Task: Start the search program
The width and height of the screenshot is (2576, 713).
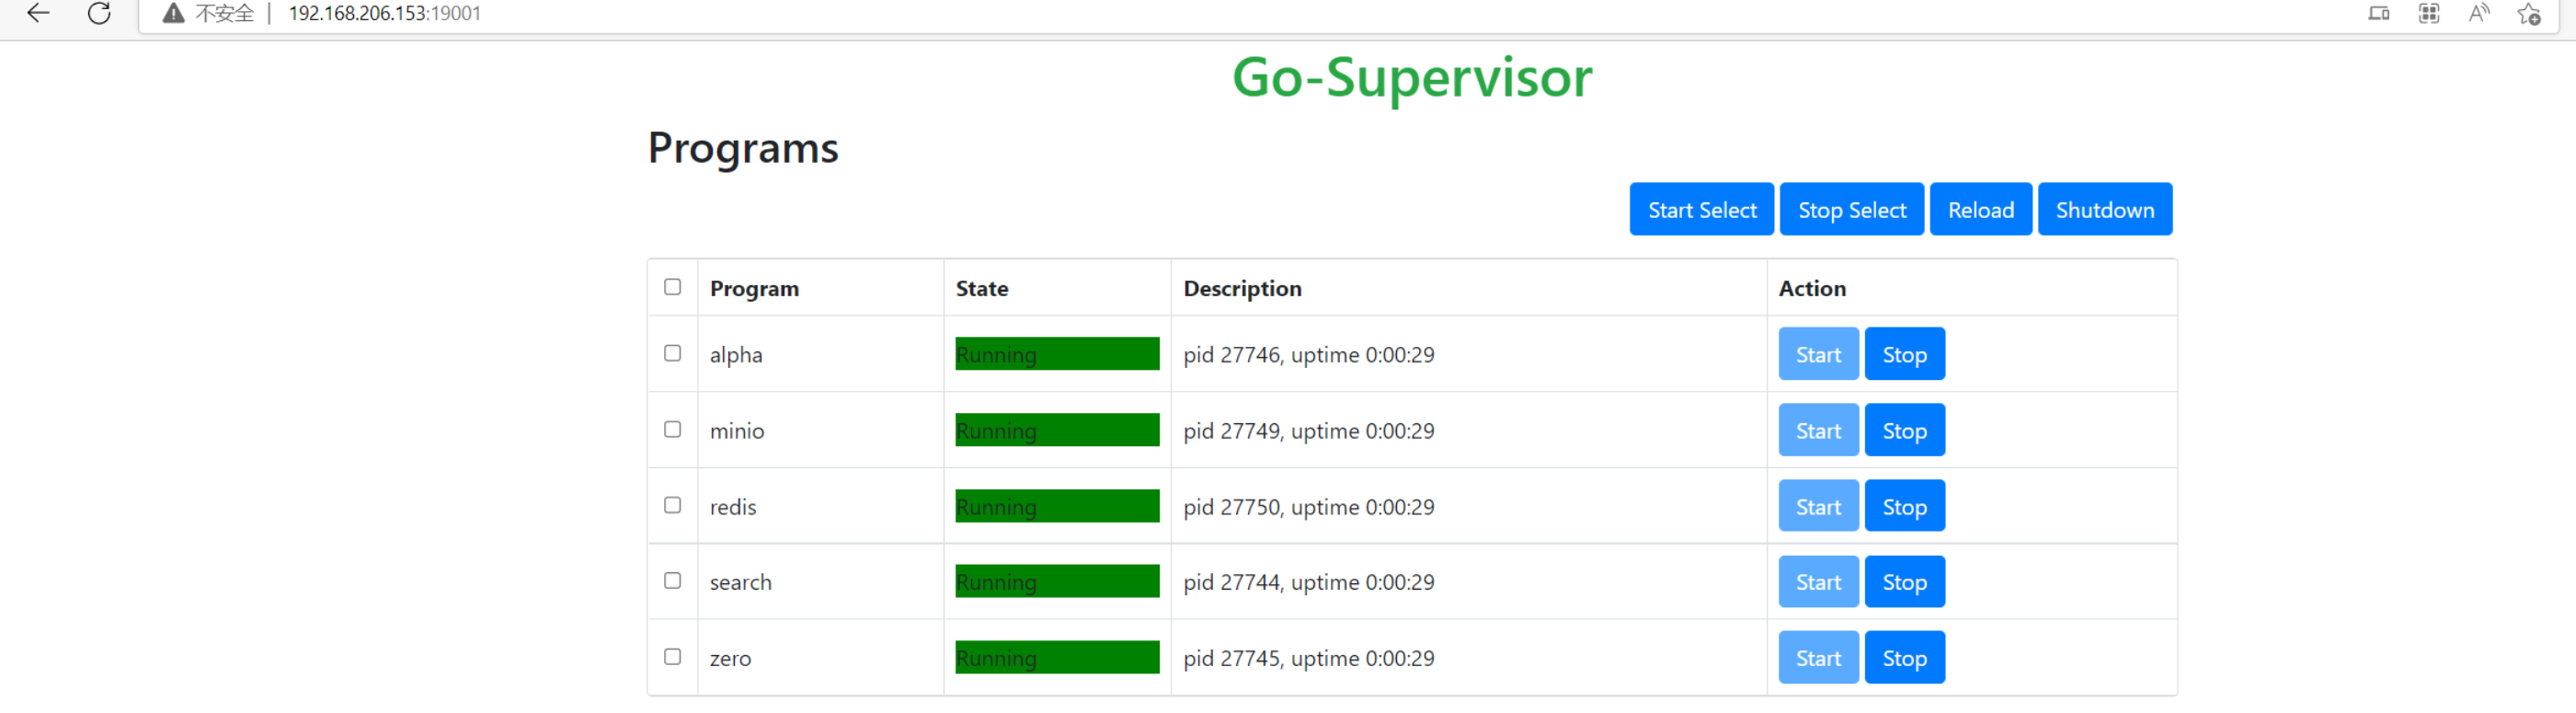Action: tap(1817, 582)
